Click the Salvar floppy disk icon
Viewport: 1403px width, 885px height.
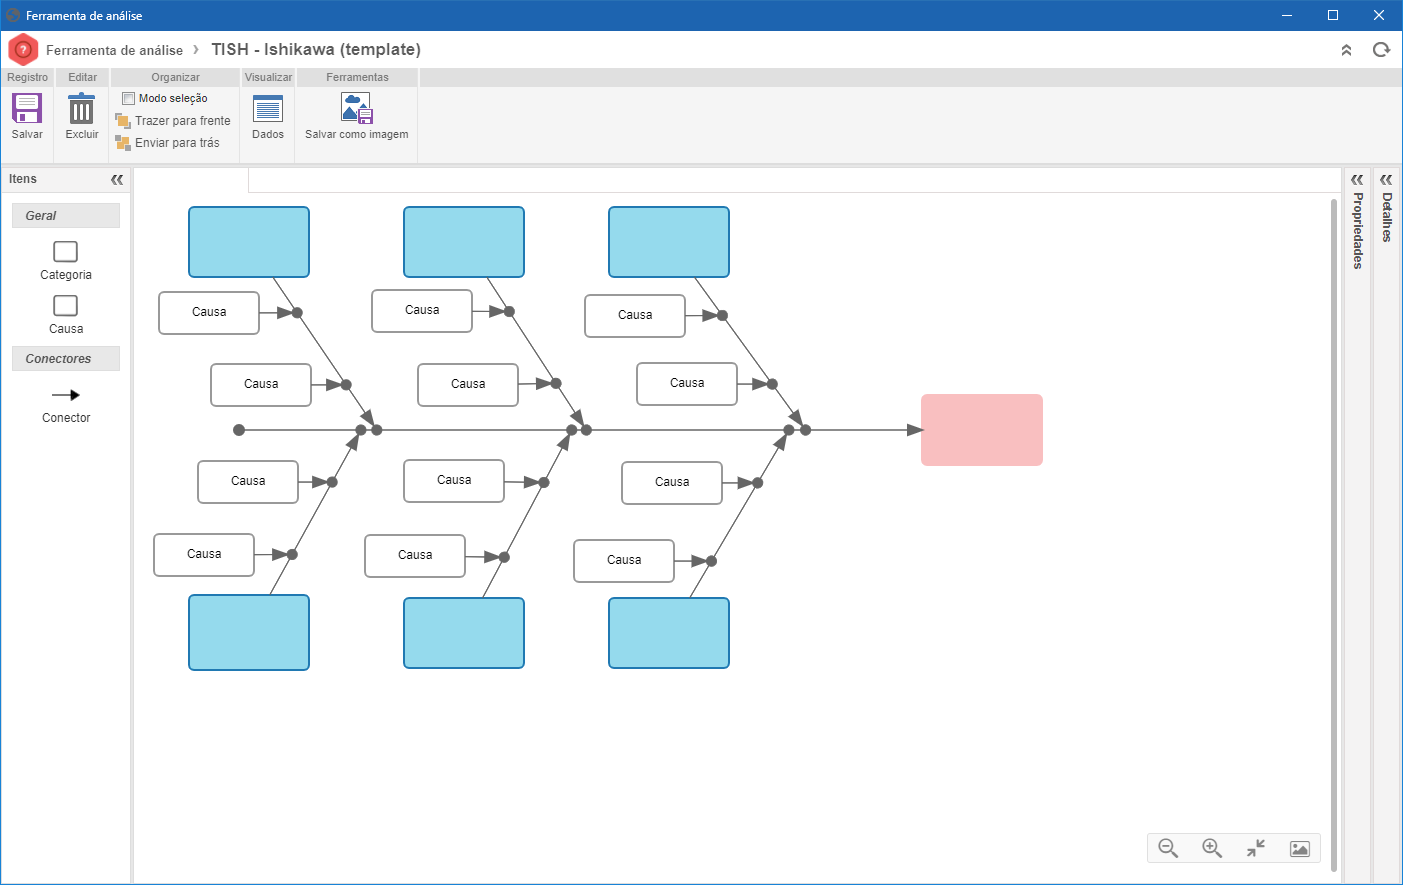[x=27, y=108]
